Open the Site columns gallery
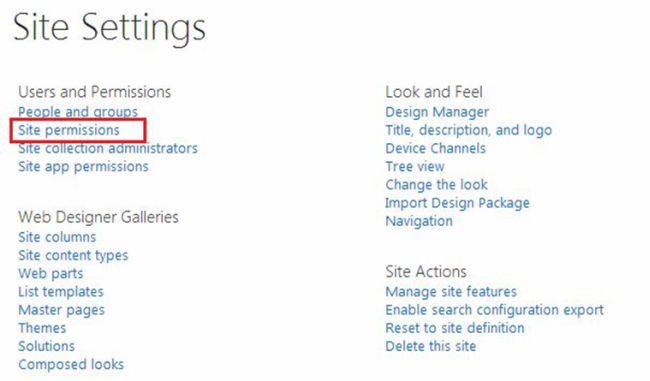Image resolution: width=650 pixels, height=381 pixels. coord(57,237)
